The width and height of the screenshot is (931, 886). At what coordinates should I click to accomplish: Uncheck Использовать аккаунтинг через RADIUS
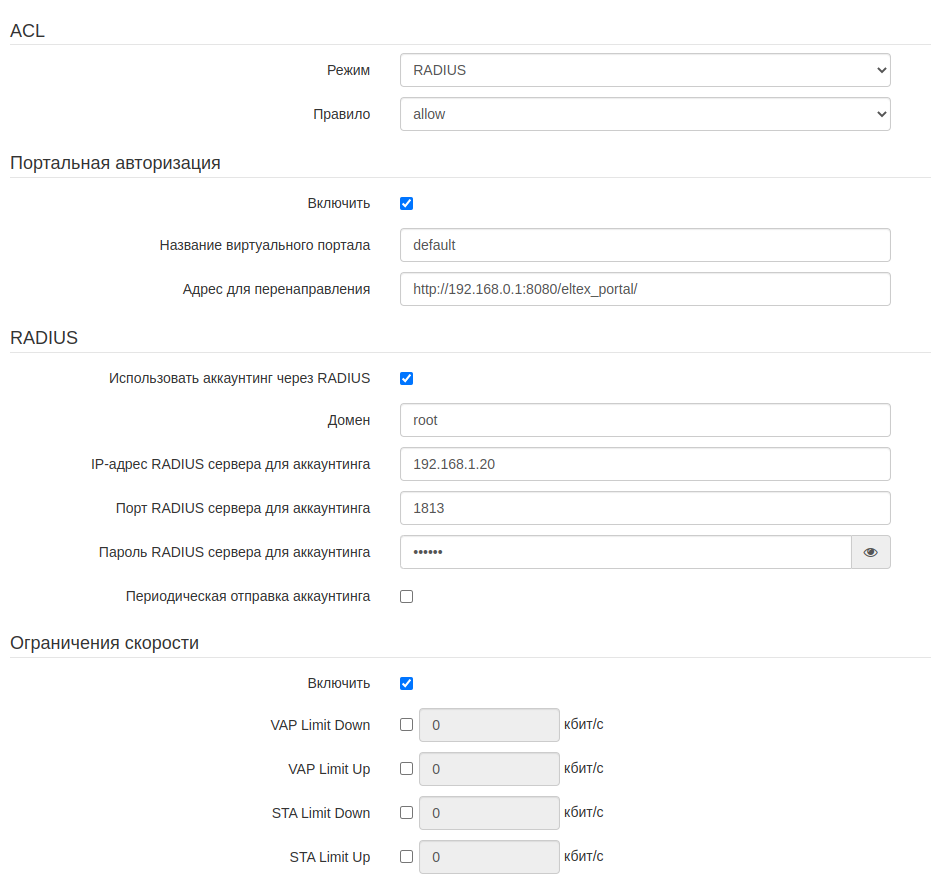[406, 379]
